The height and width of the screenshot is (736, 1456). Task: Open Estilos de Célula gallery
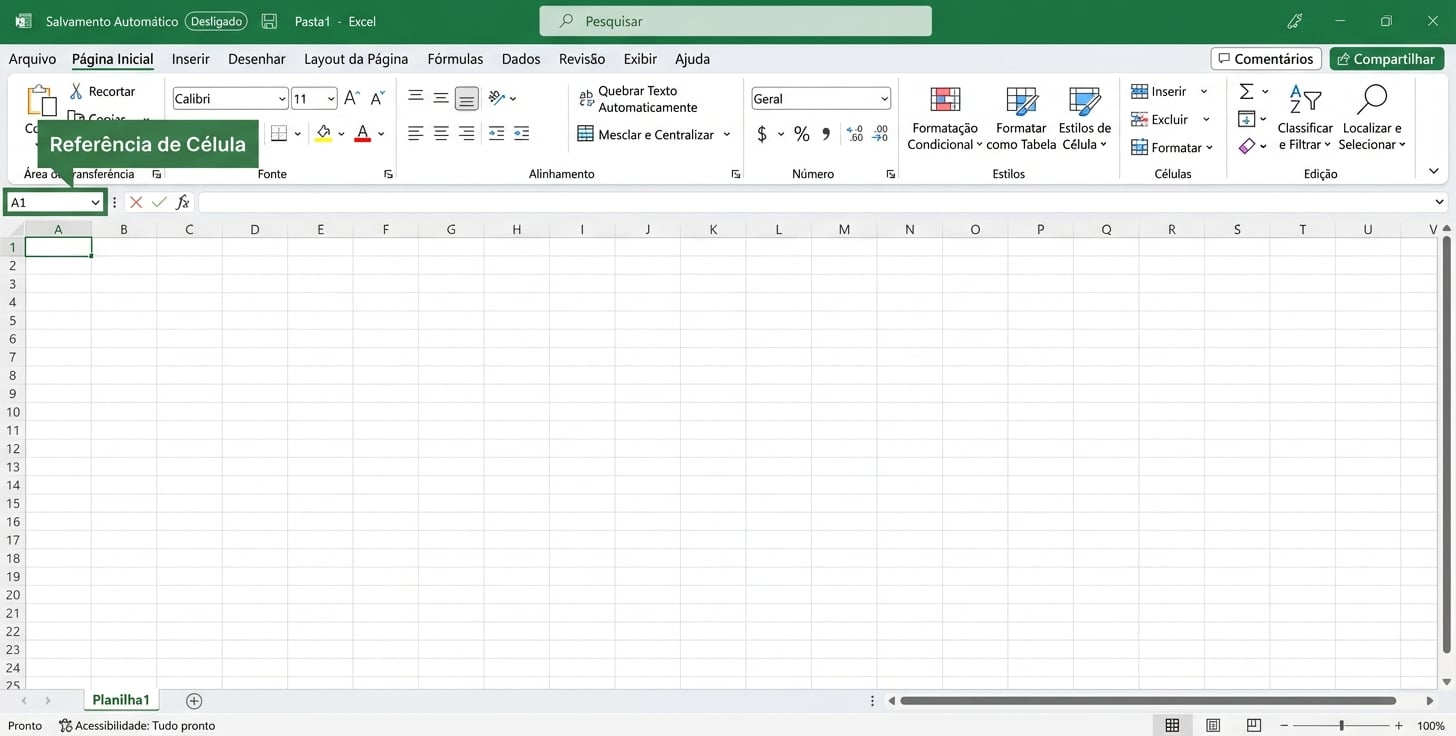point(1085,118)
